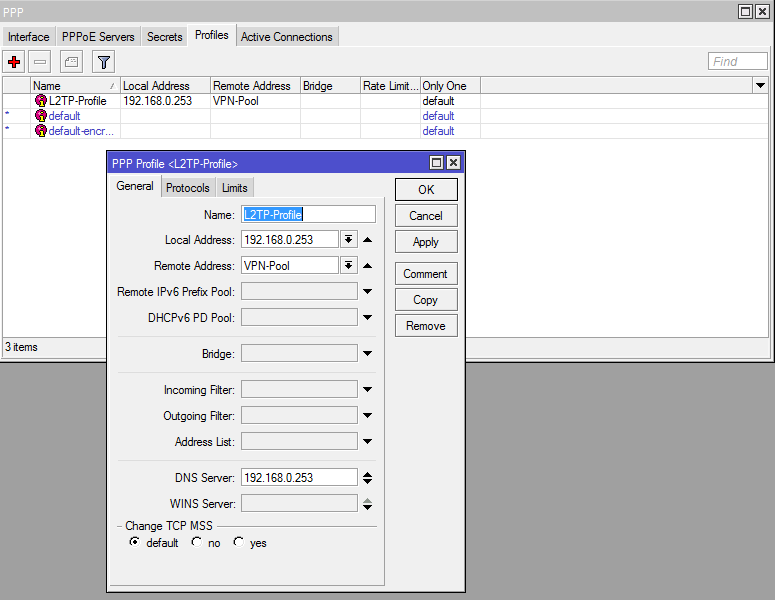775x600 pixels.
Task: Open the Active Connections tab
Action: 287,37
